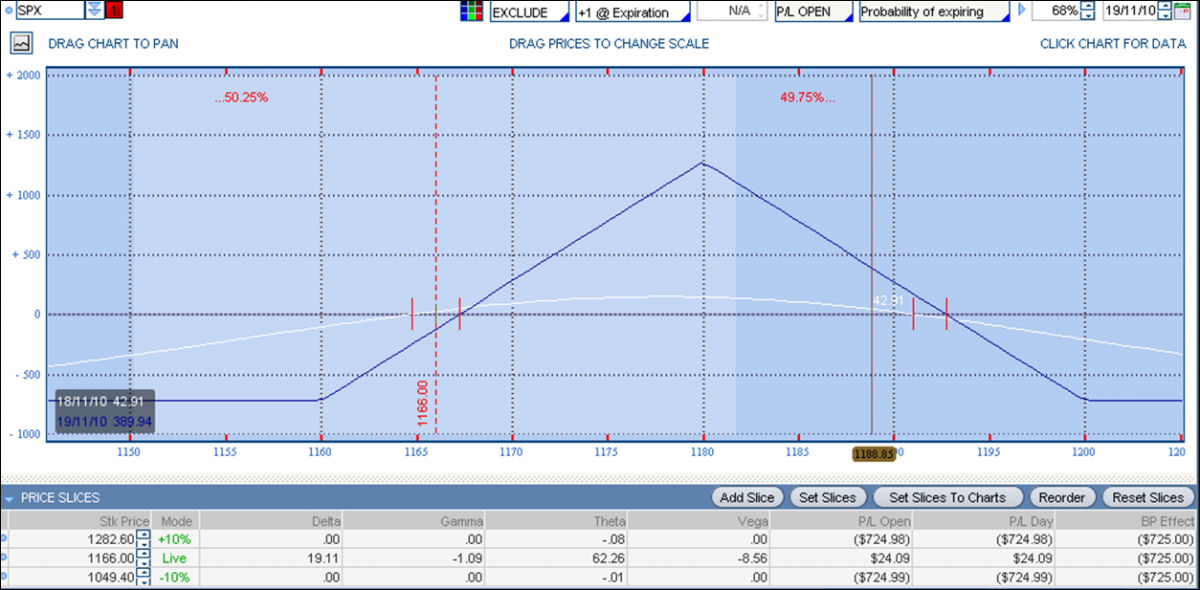Open the calendar date picker icon

coord(1181,11)
